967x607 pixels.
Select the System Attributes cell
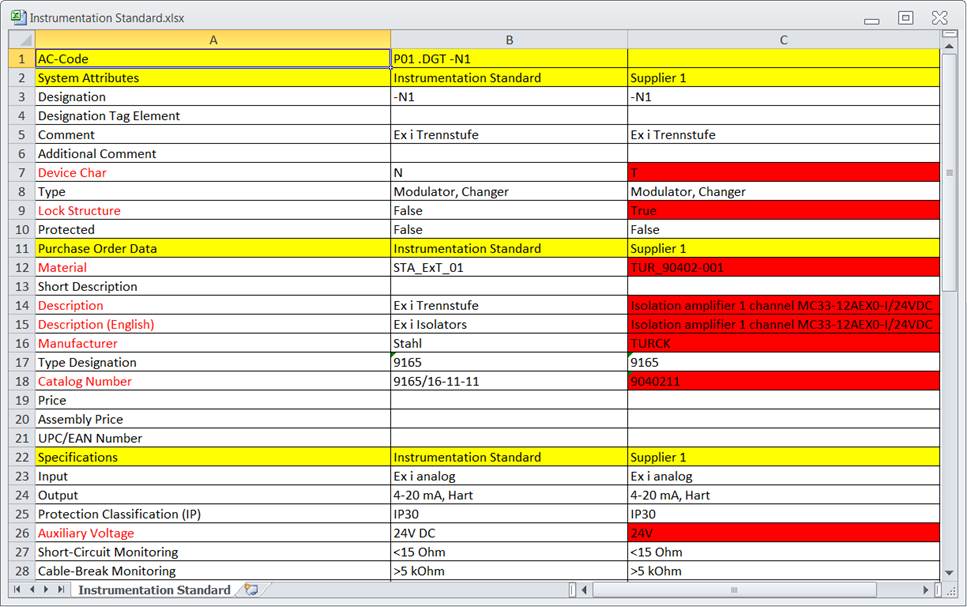tap(213, 78)
